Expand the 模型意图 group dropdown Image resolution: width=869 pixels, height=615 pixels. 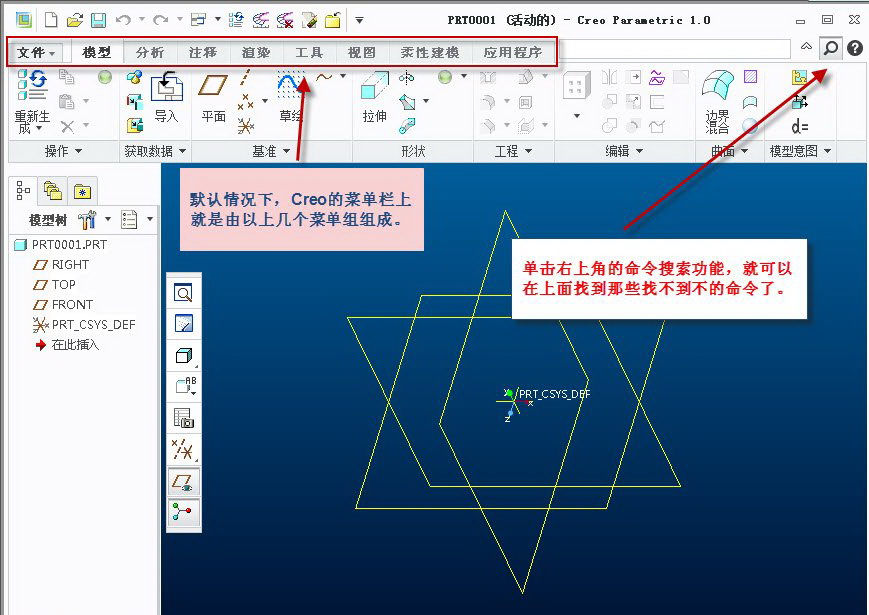(827, 151)
